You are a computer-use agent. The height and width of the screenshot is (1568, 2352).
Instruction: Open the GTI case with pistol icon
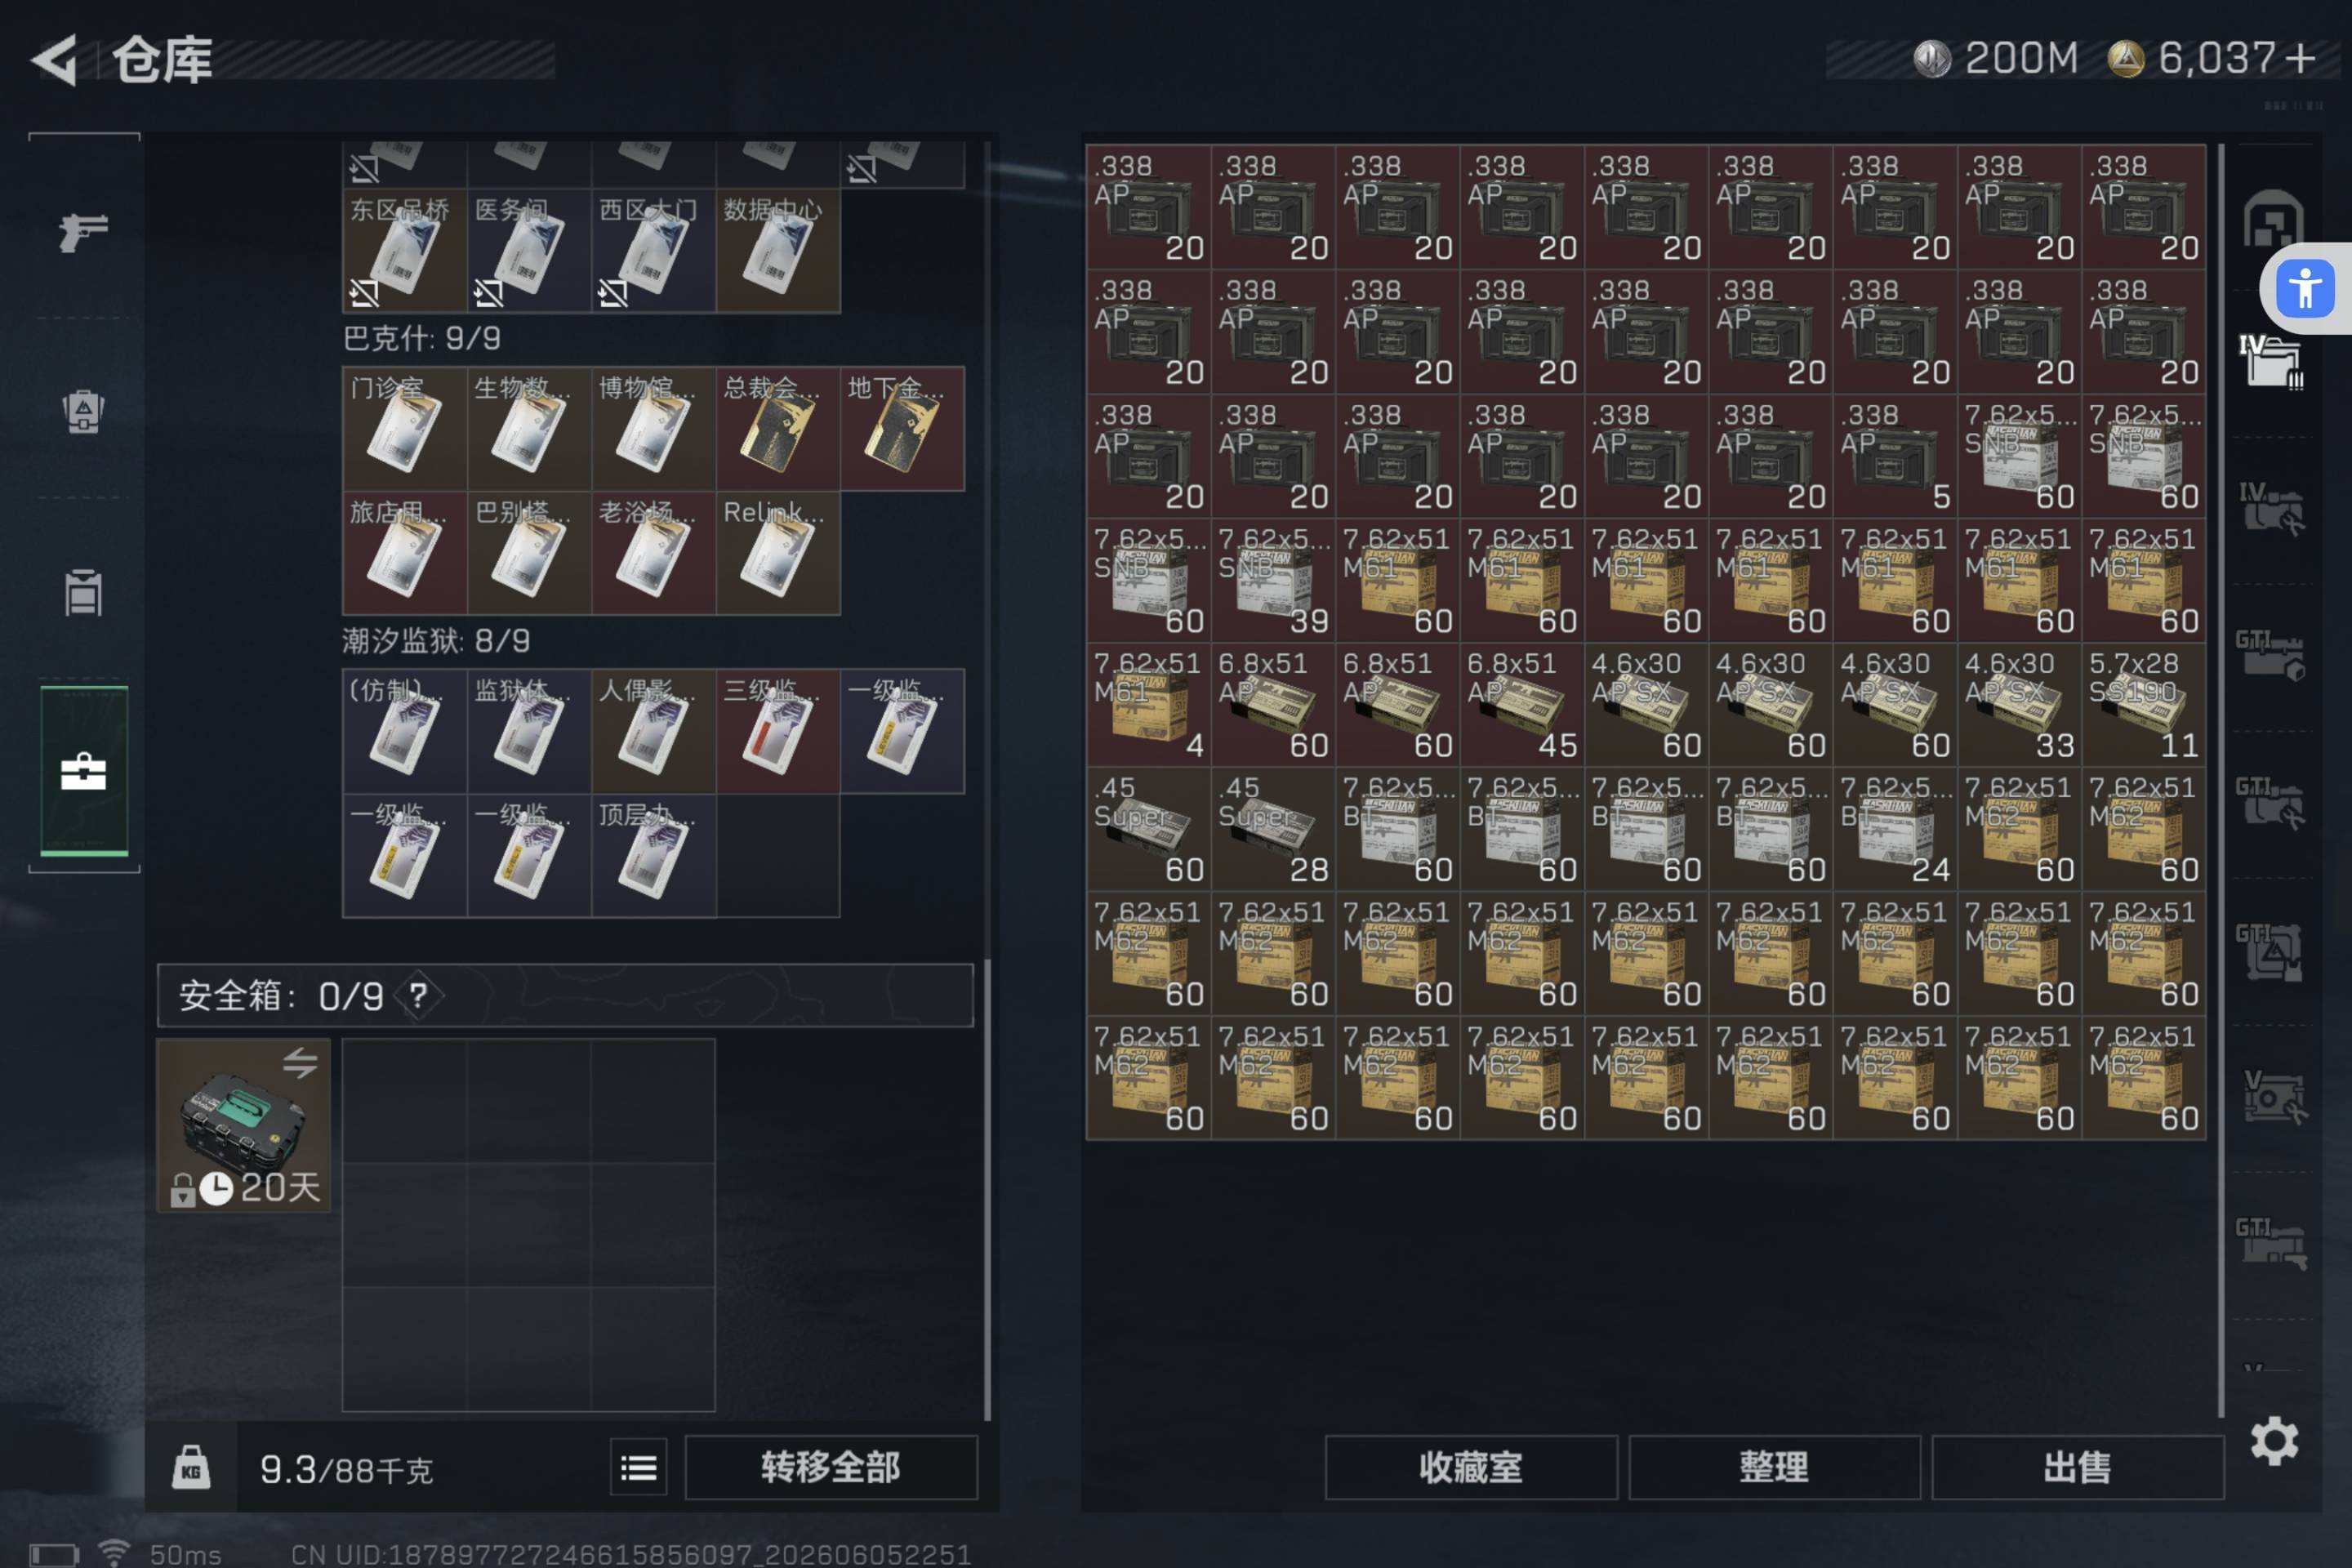tap(2272, 1243)
